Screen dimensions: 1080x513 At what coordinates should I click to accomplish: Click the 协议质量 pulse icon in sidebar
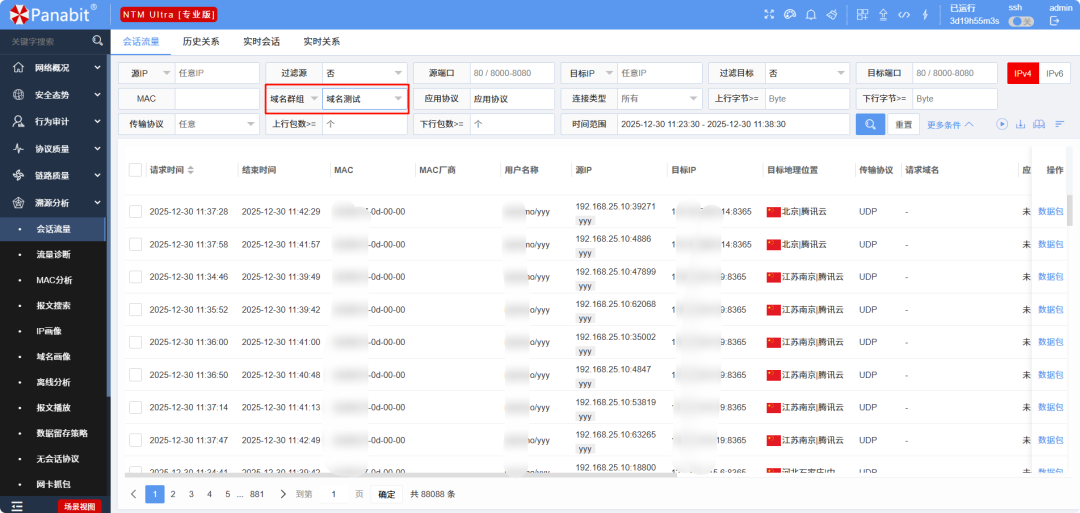19,148
